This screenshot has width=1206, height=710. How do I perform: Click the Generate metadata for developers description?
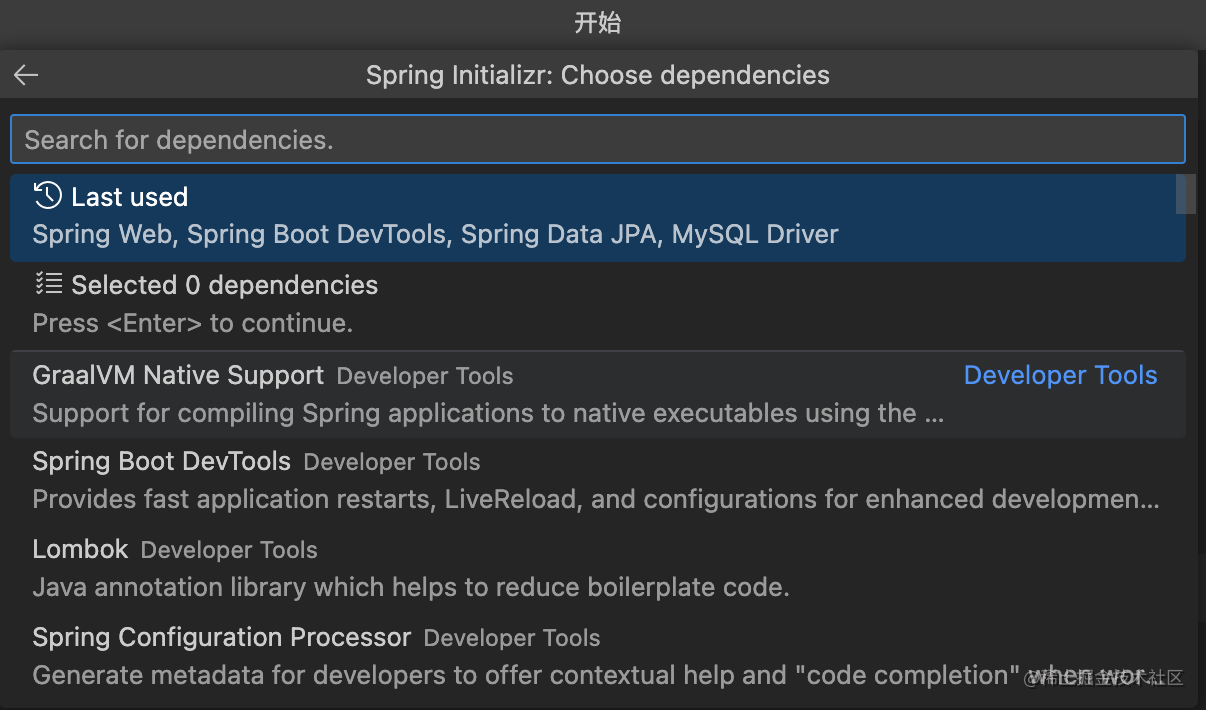[x=520, y=675]
